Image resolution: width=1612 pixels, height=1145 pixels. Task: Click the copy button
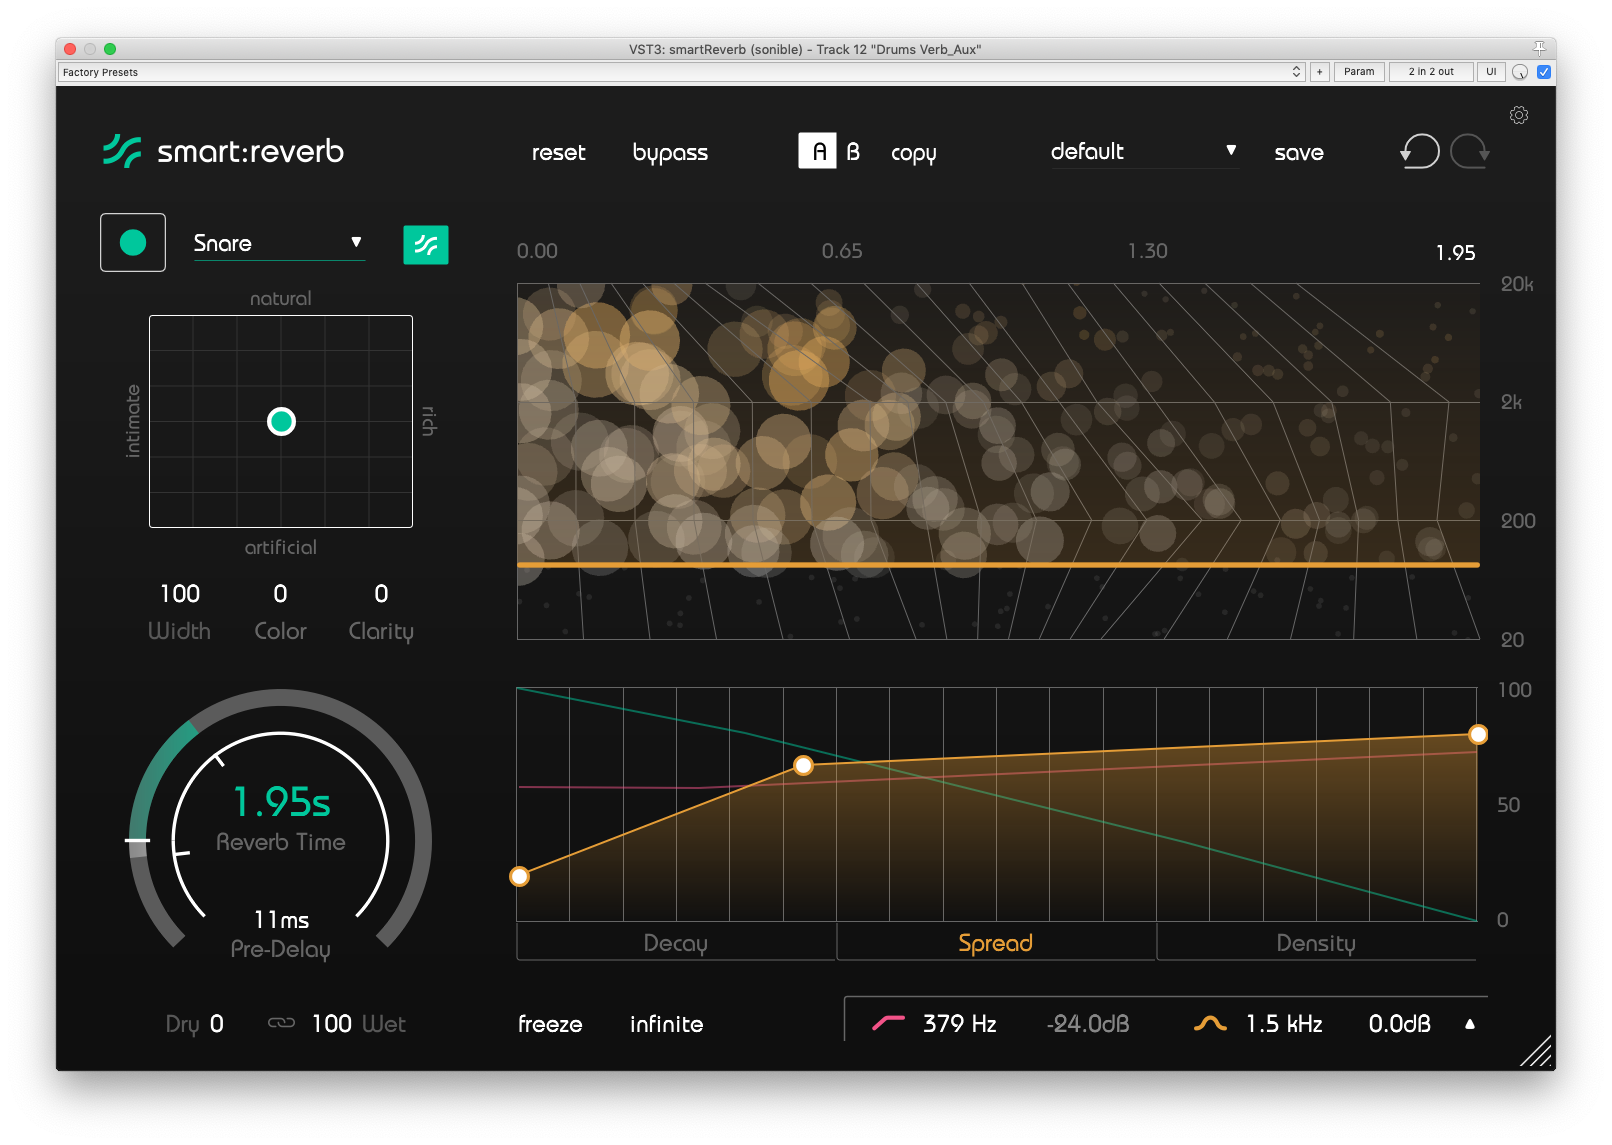click(x=914, y=153)
